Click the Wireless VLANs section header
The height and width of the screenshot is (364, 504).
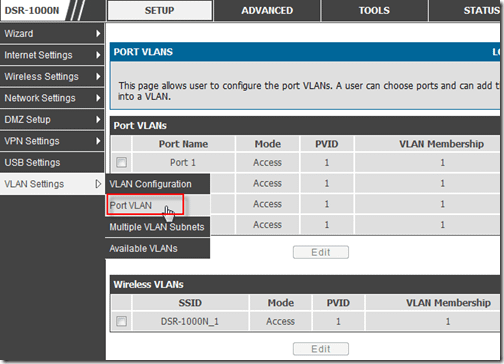pos(148,285)
